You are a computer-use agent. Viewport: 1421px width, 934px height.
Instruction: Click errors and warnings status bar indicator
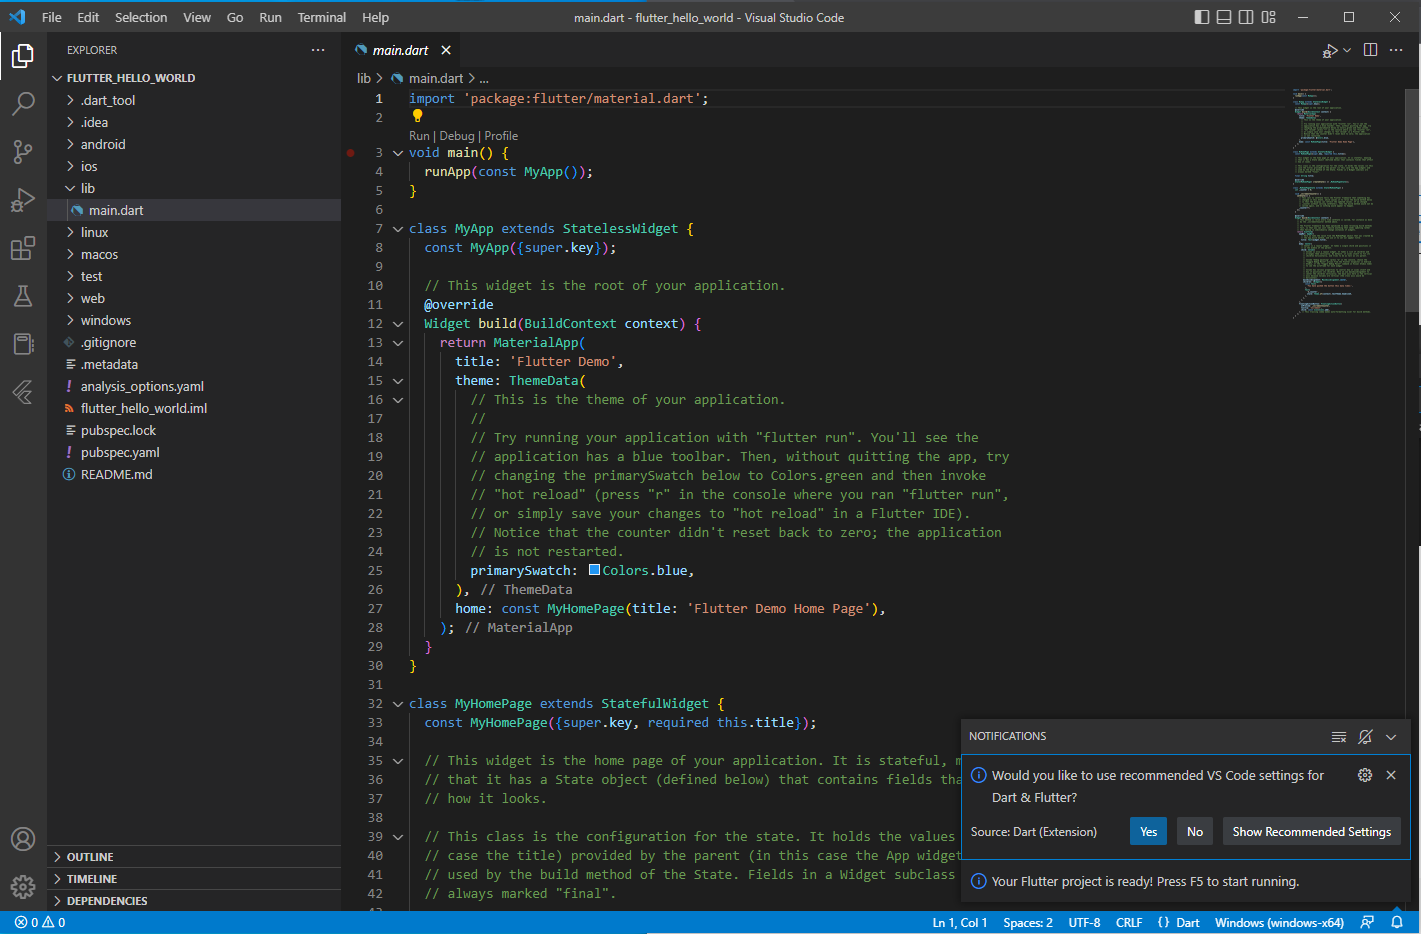40,923
